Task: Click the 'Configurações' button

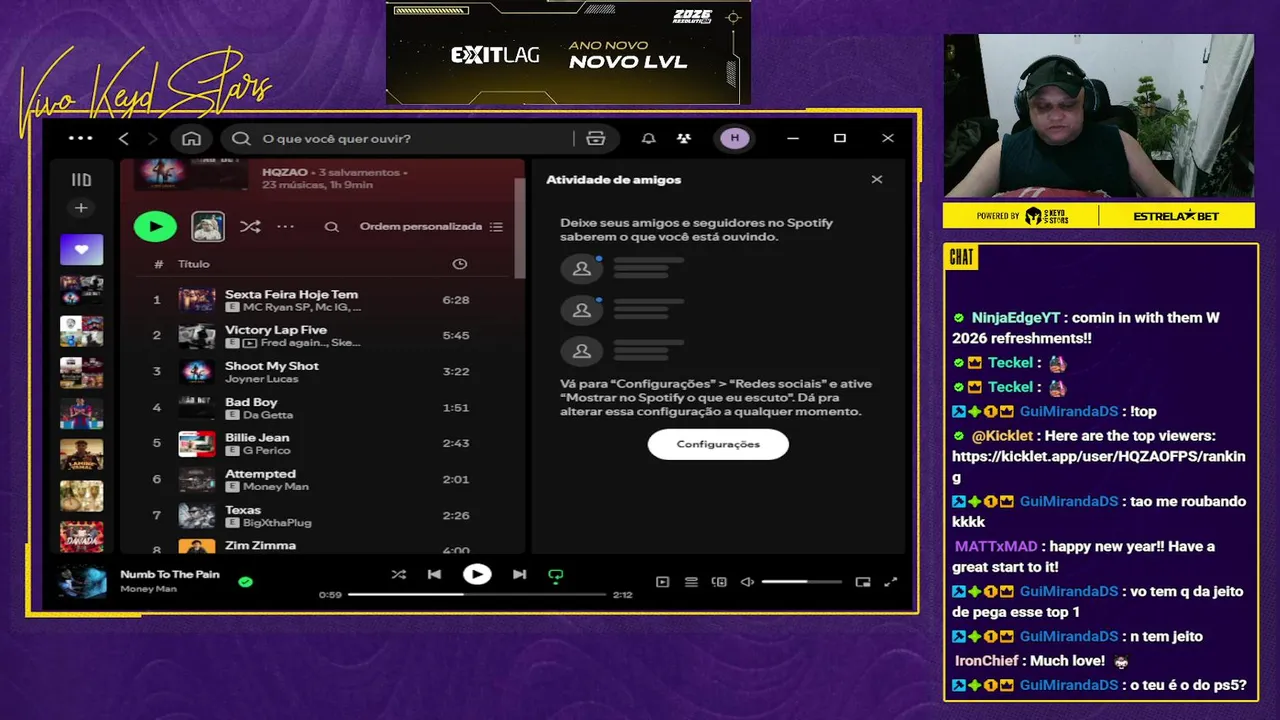Action: 718,444
